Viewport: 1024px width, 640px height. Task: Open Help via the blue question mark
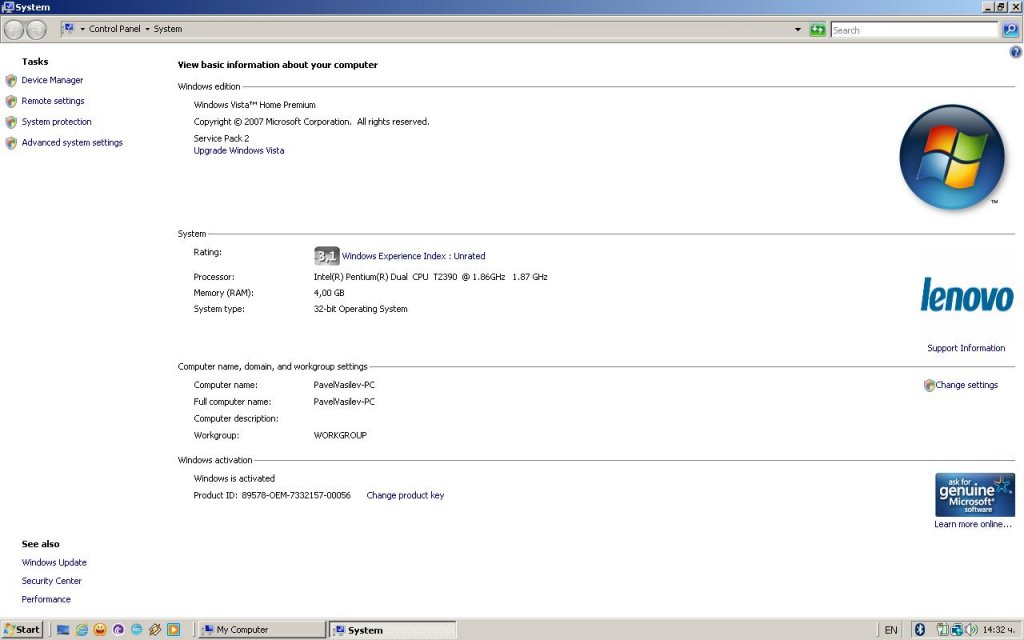[1016, 52]
